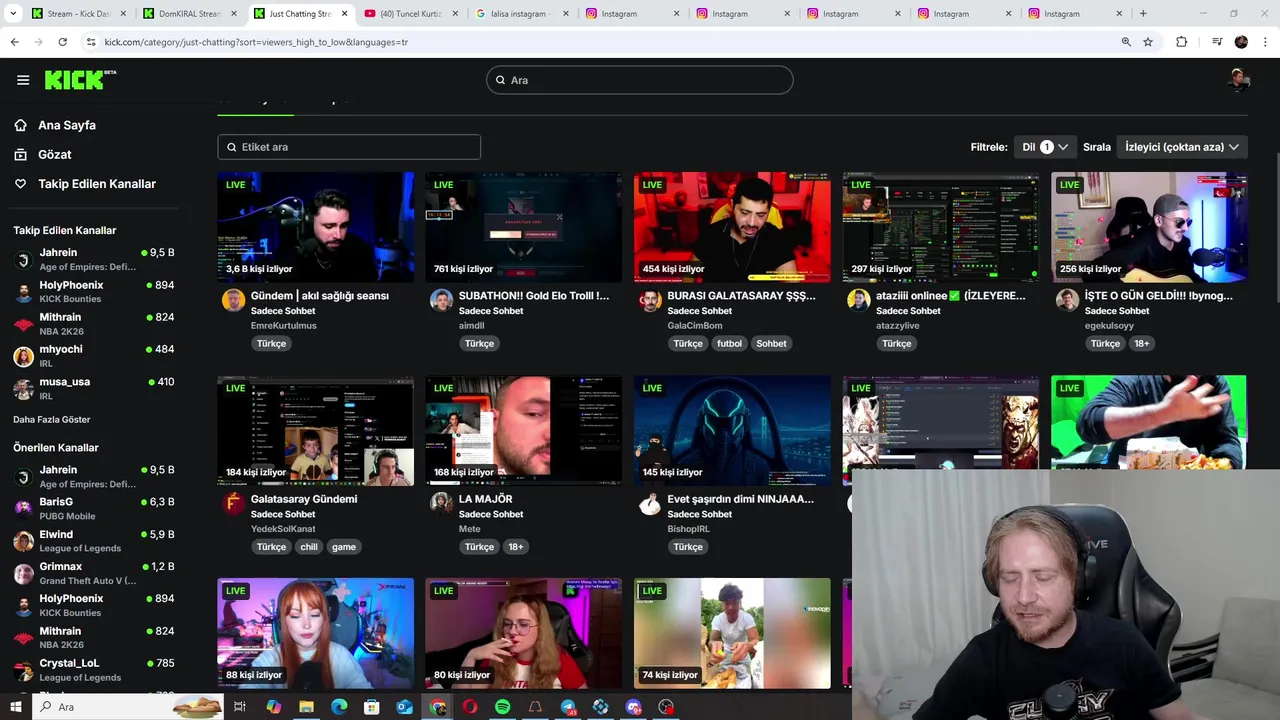Viewport: 1280px width, 720px height.
Task: Focus the Windows taskbar Ara search box
Action: point(128,707)
